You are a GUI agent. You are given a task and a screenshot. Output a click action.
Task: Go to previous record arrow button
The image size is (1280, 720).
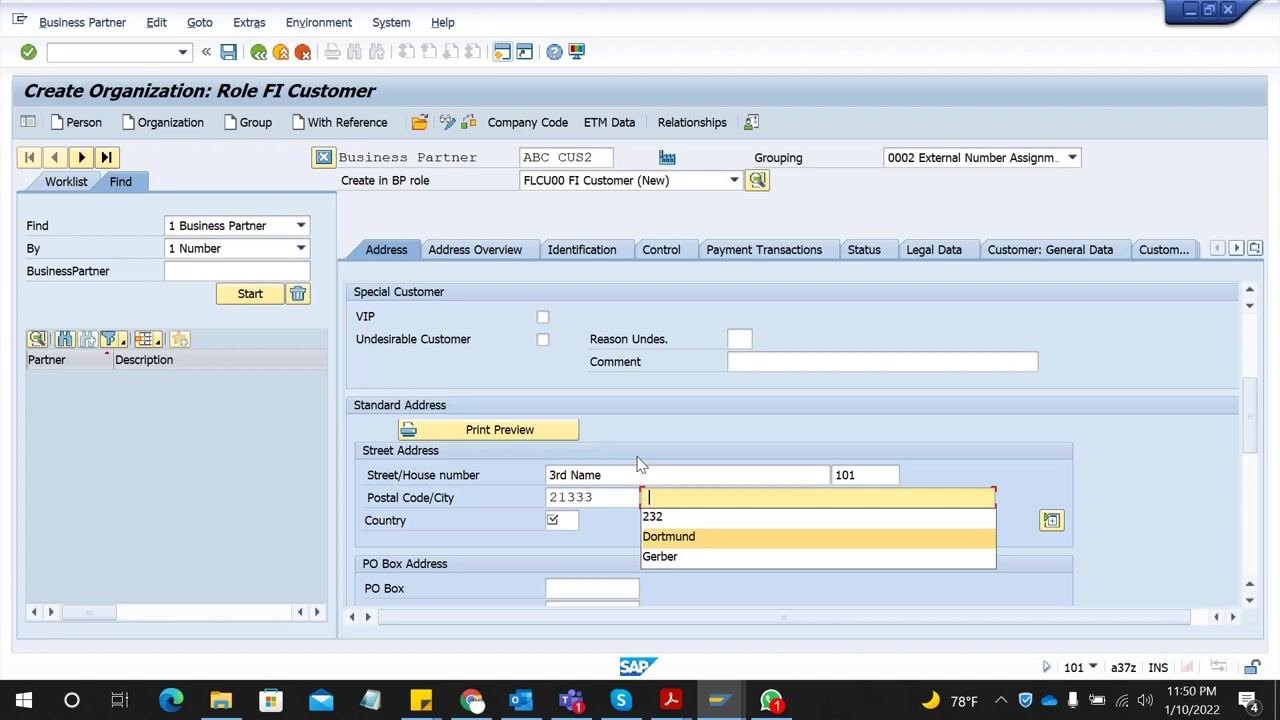55,157
